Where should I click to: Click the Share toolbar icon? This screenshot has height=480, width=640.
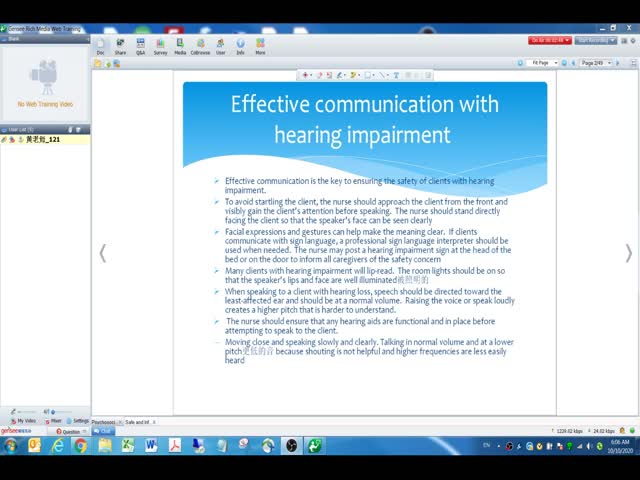click(120, 46)
